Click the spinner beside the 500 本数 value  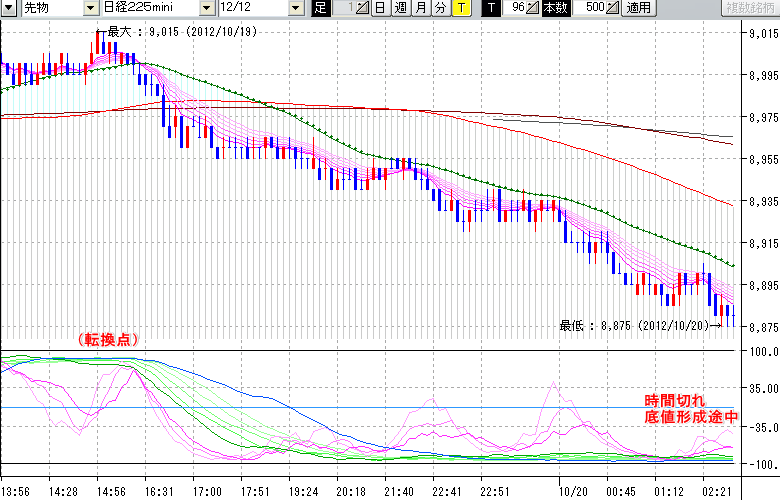pyautogui.click(x=612, y=8)
